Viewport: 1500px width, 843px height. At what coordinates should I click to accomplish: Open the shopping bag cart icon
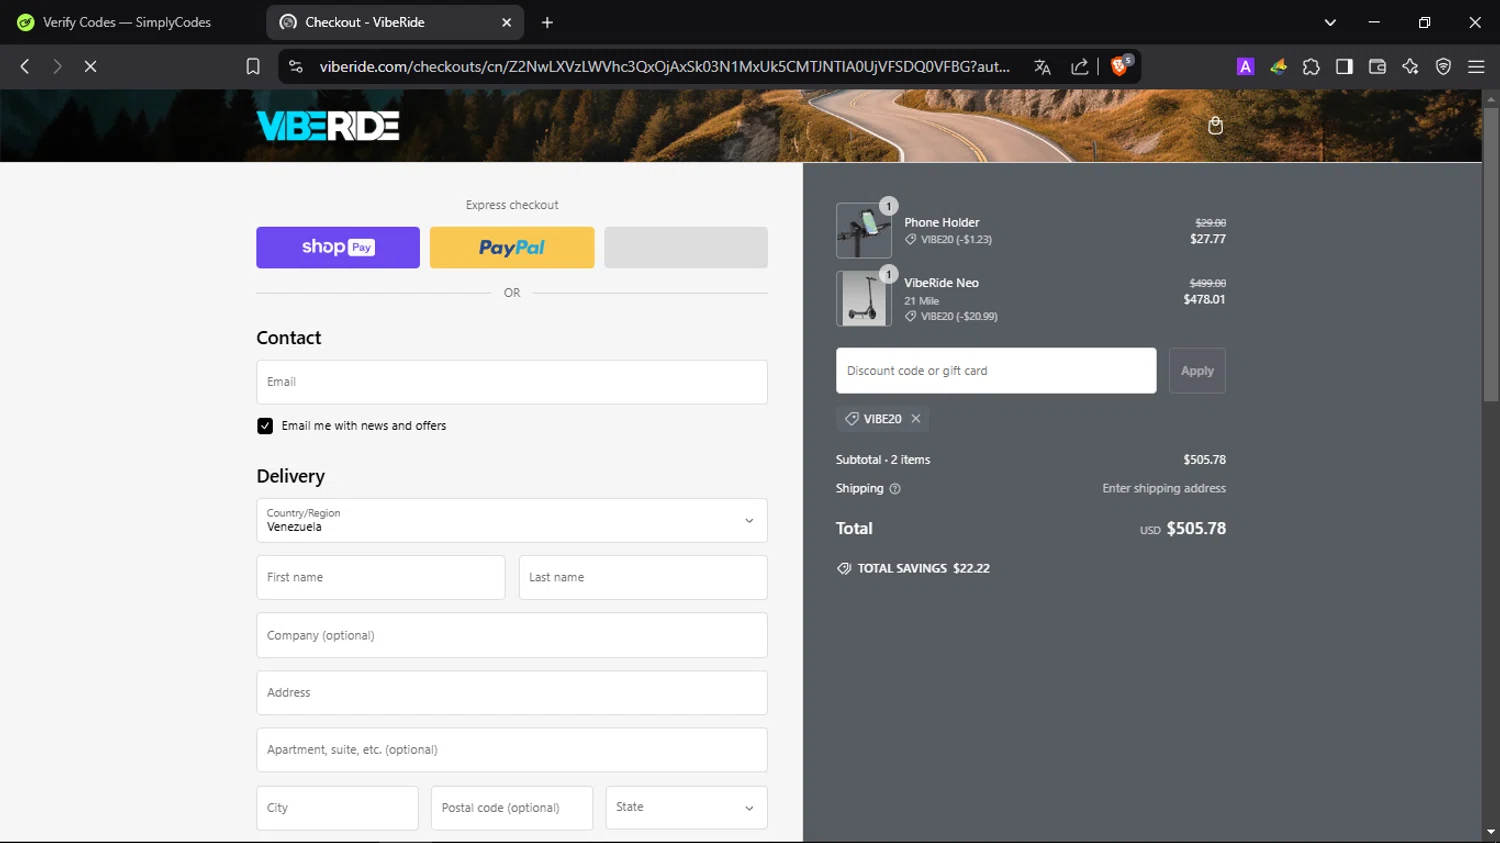(x=1215, y=126)
